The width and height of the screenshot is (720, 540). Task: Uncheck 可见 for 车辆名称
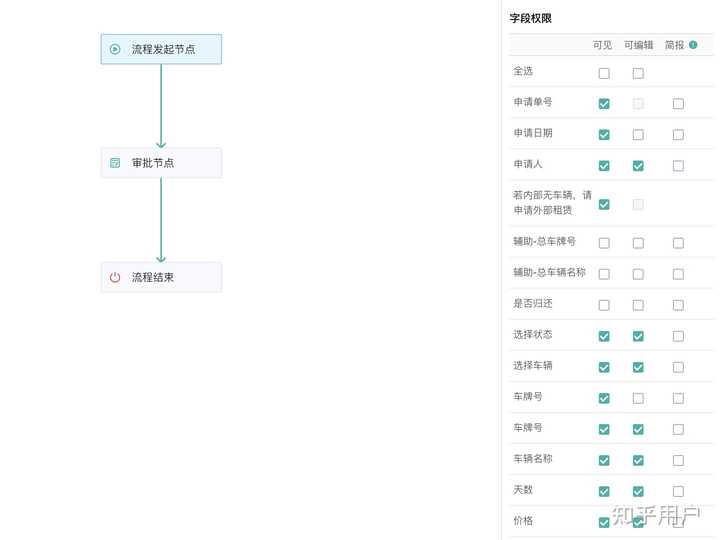[604, 460]
